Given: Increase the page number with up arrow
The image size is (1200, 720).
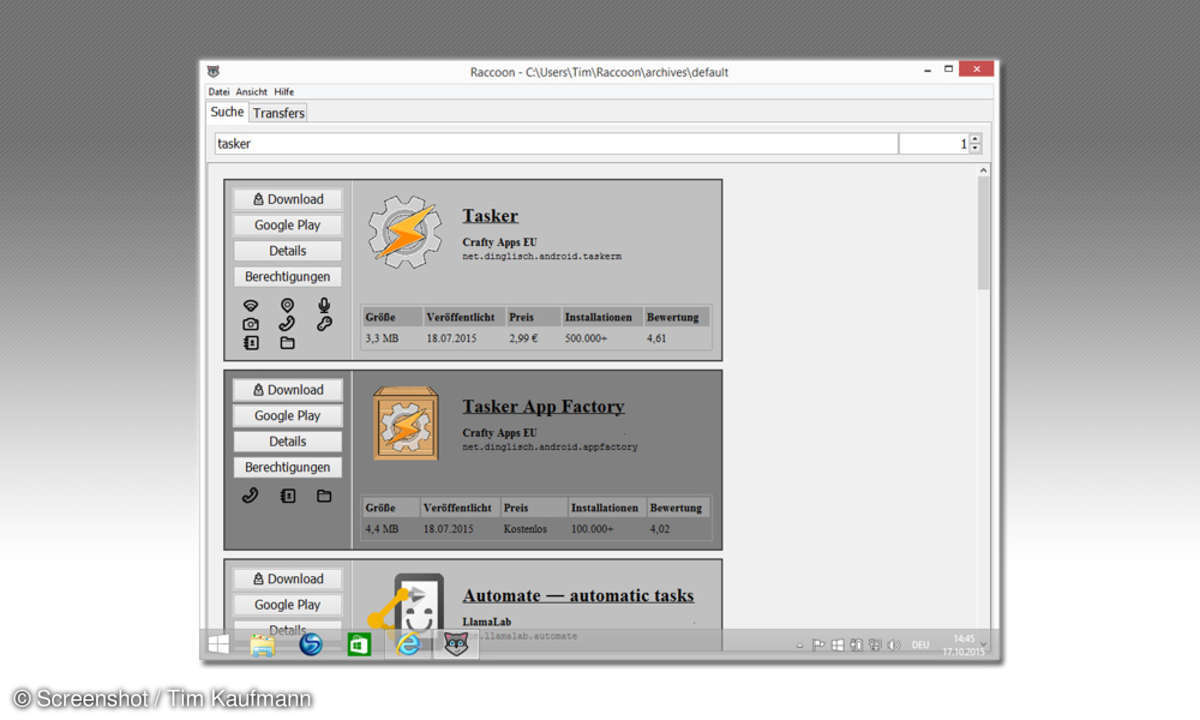Looking at the screenshot, I should point(976,139).
